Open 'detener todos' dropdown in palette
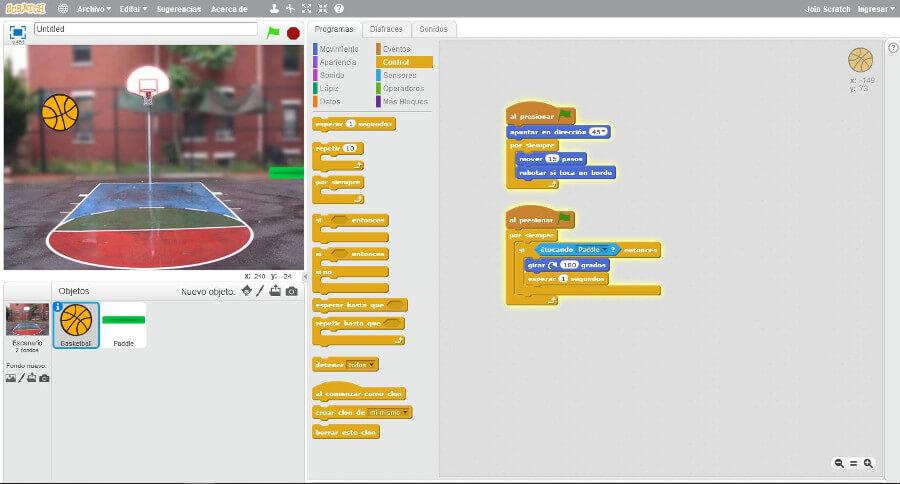 [x=362, y=365]
